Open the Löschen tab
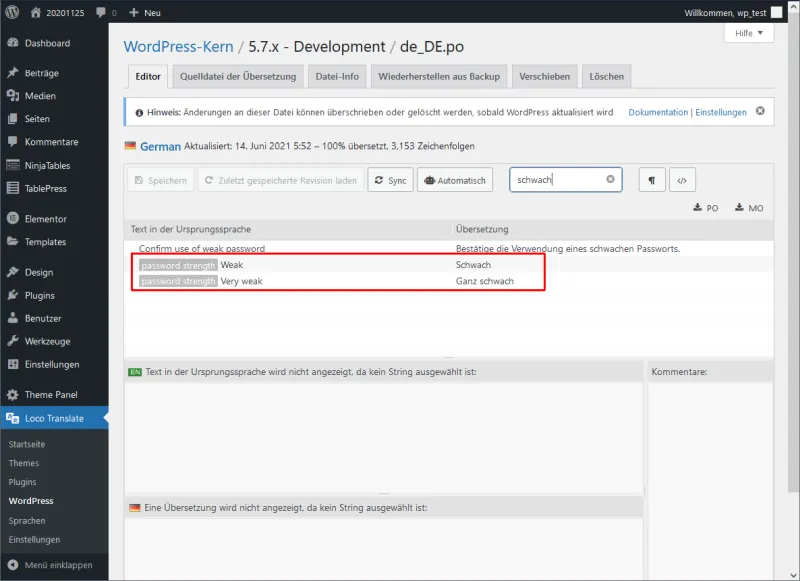Viewport: 800px width, 581px height. (607, 77)
